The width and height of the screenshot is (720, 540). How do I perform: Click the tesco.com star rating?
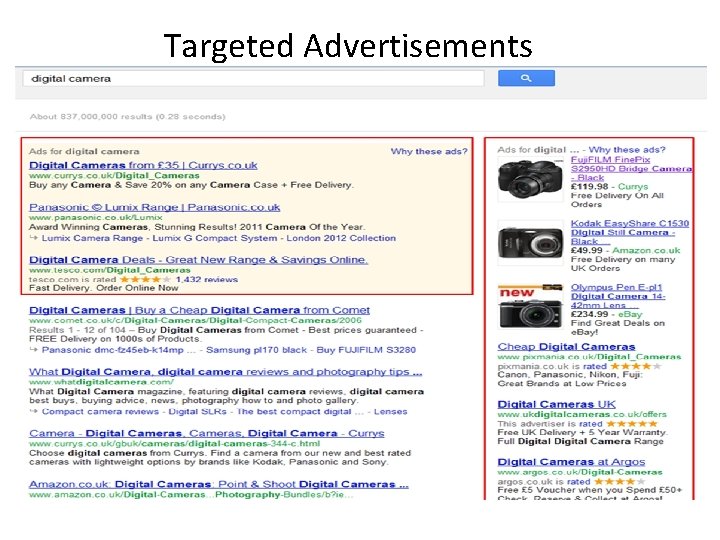pyautogui.click(x=145, y=279)
